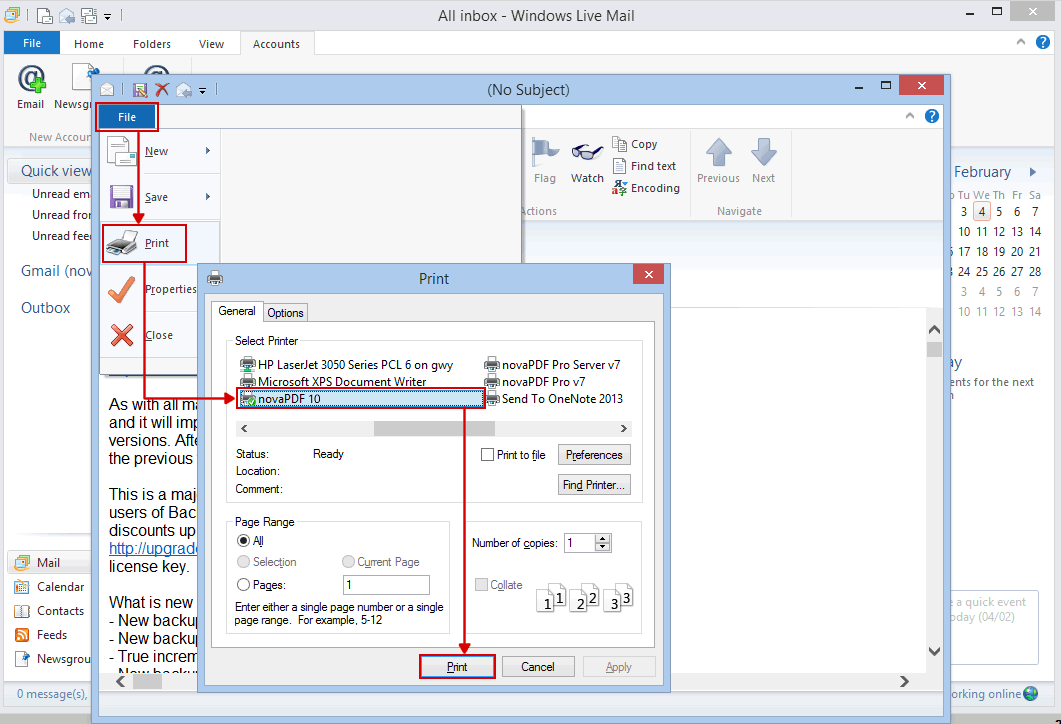Click the Find Printer button
Image resolution: width=1061 pixels, height=724 pixels.
[594, 484]
